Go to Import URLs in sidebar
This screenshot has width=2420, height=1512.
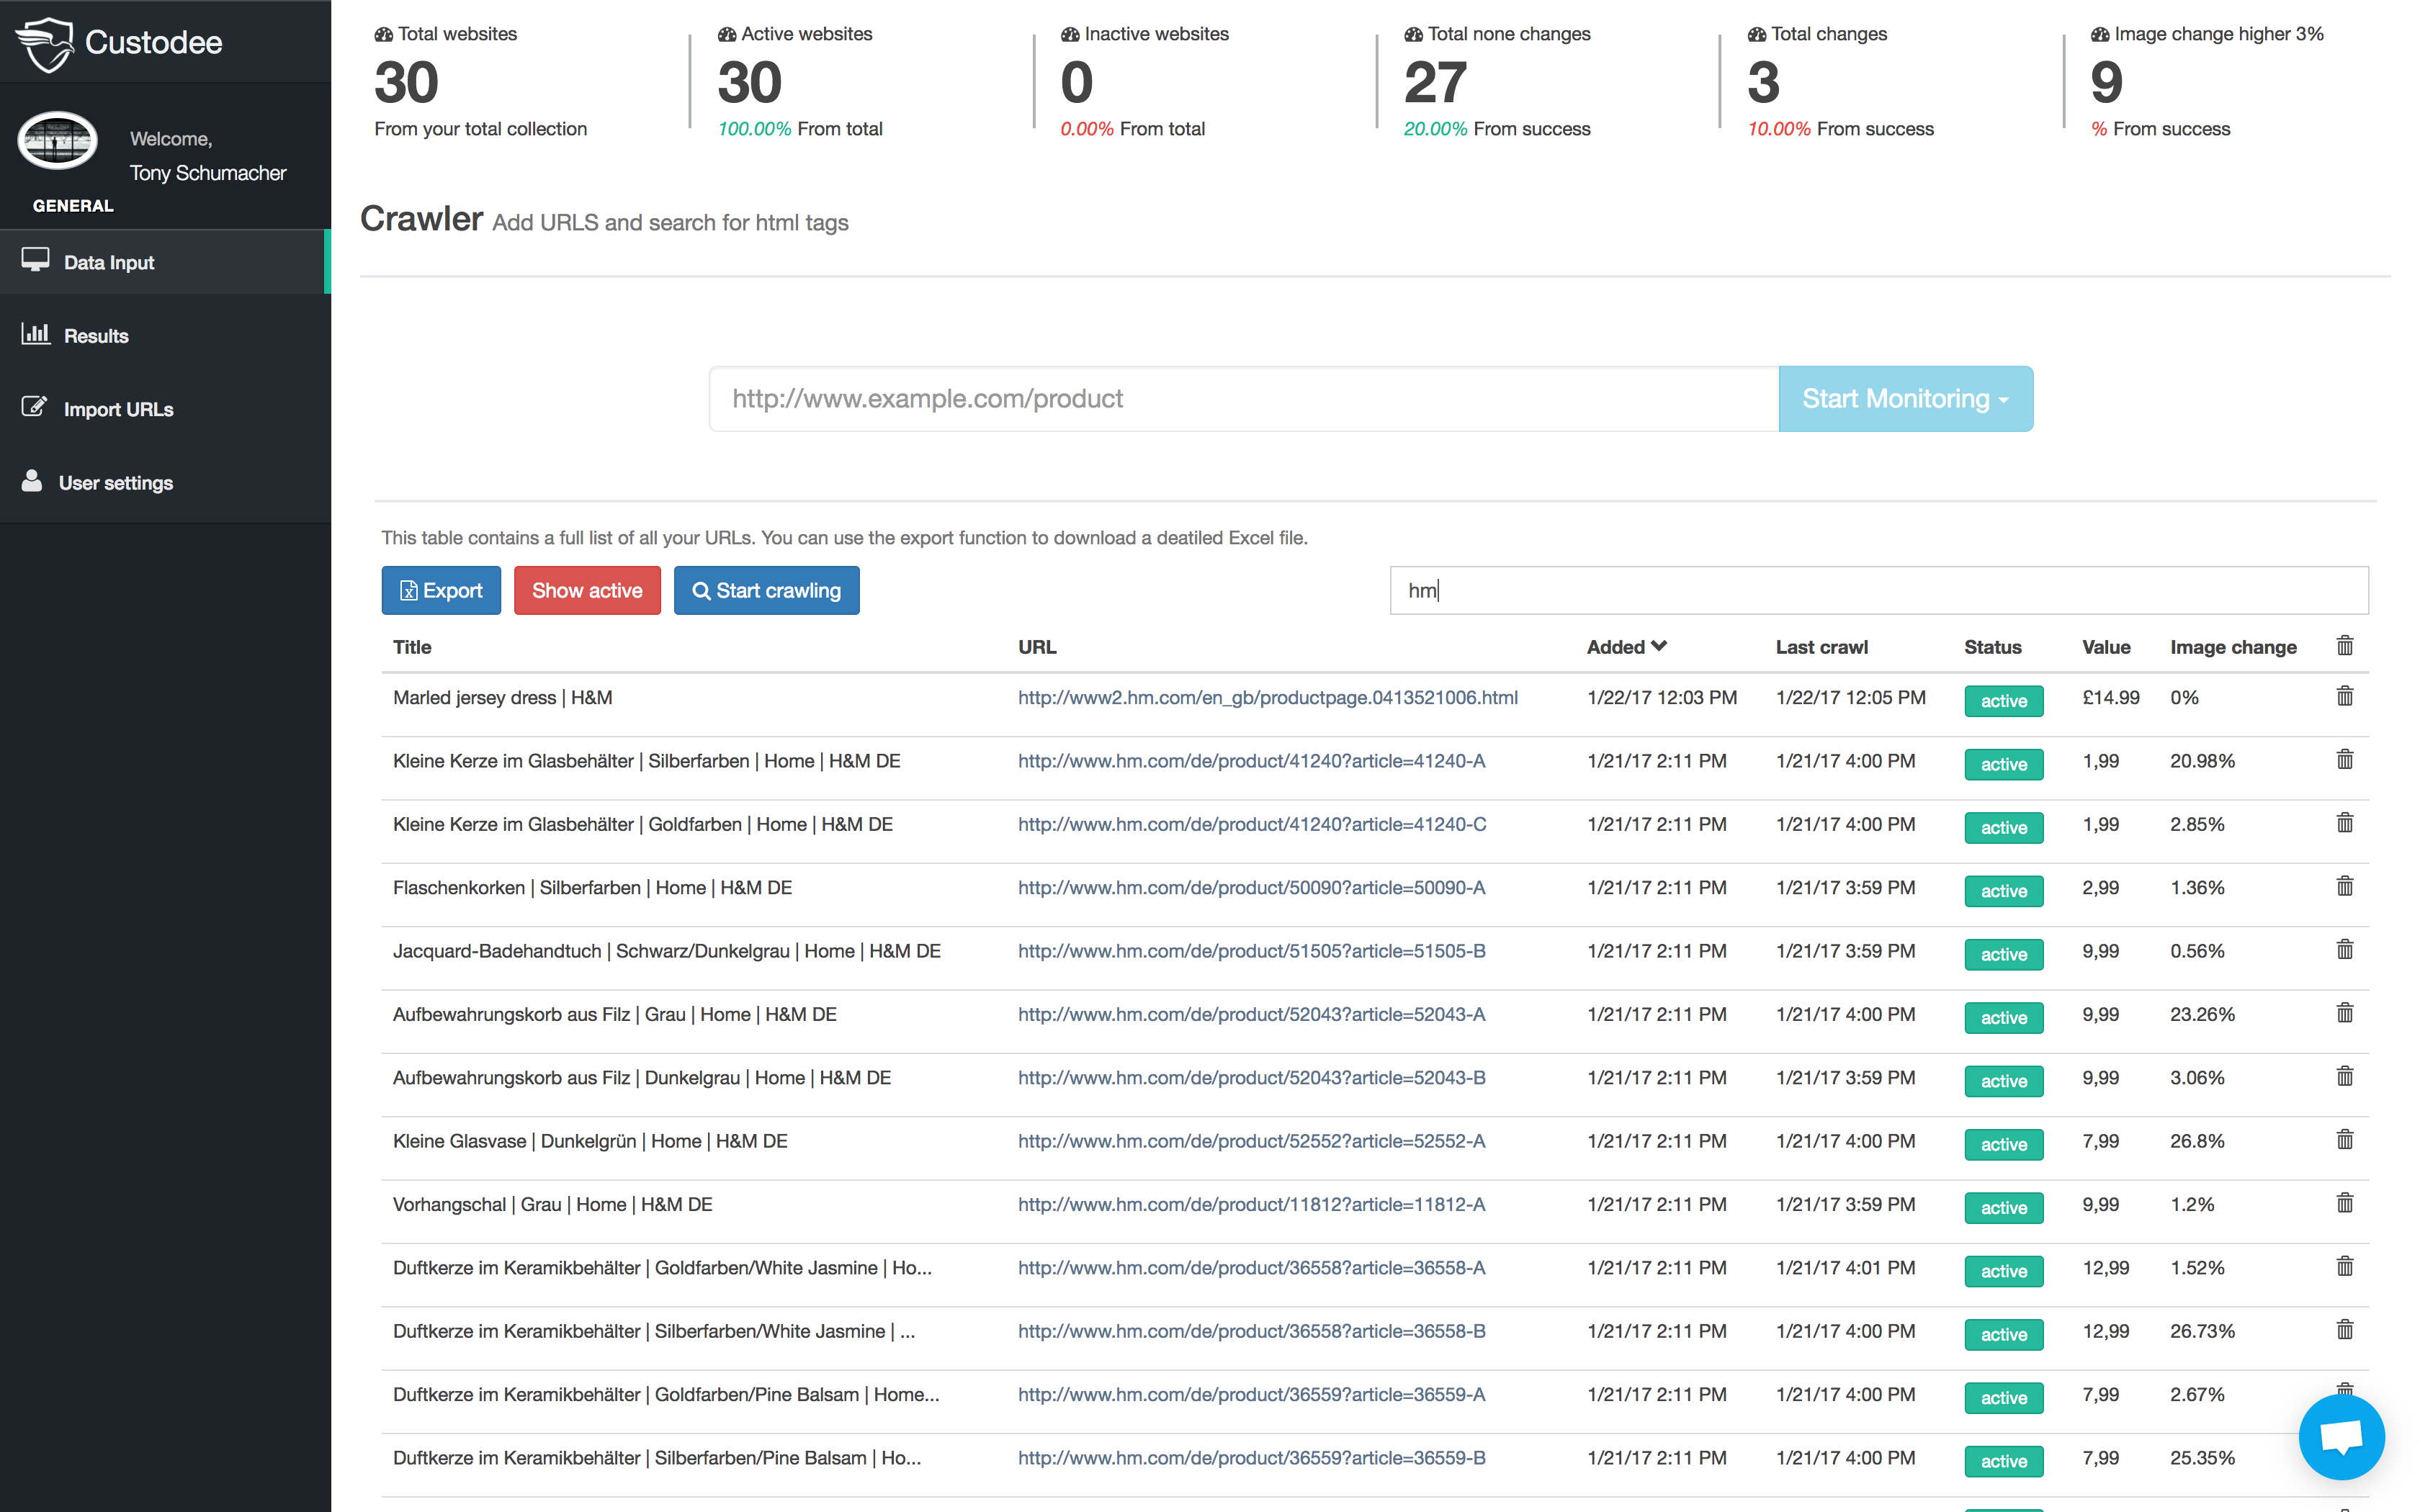[x=118, y=409]
